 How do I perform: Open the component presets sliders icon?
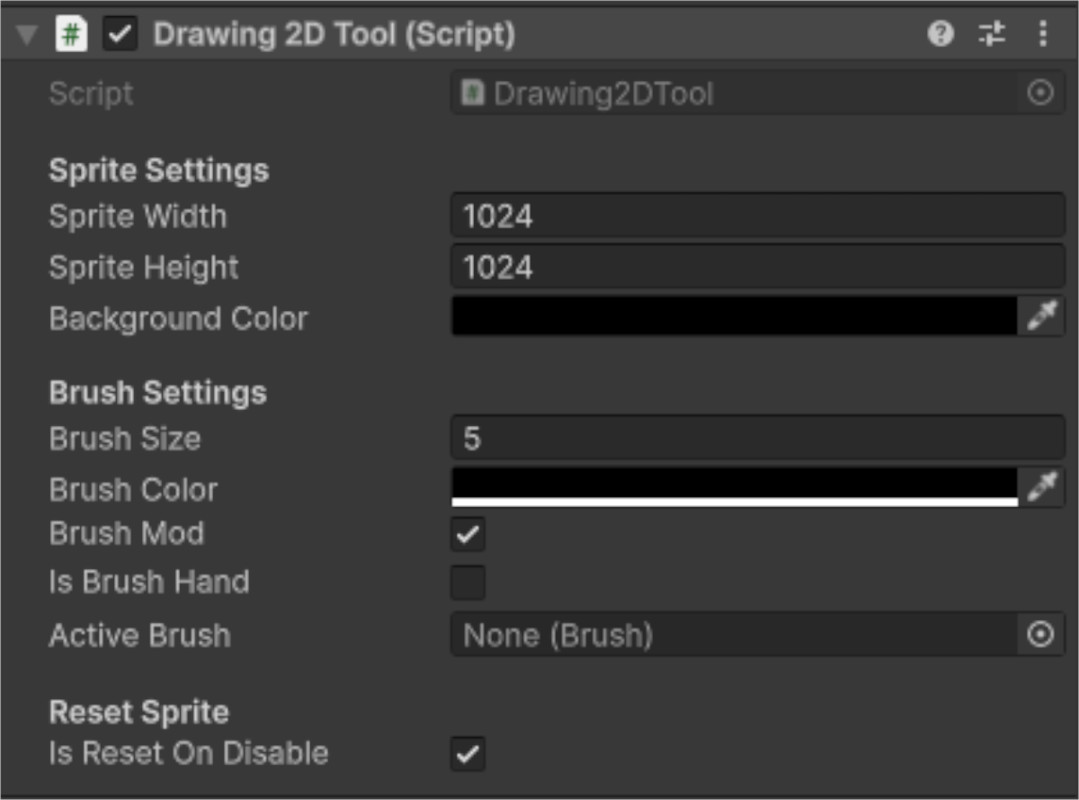pos(991,35)
